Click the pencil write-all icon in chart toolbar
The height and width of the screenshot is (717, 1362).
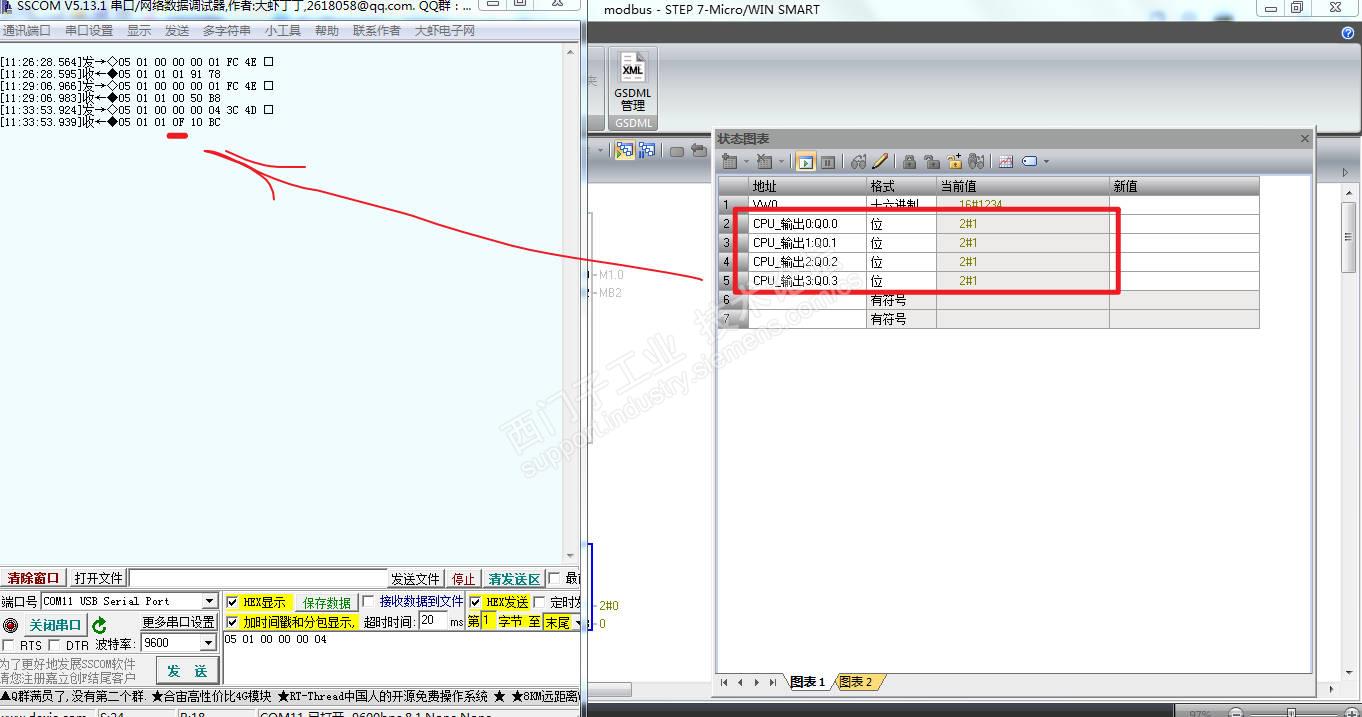click(880, 161)
